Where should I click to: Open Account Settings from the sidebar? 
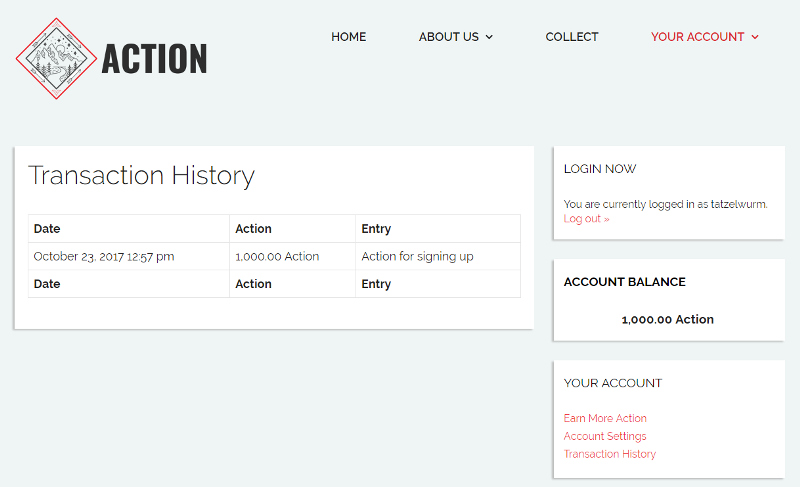(605, 436)
